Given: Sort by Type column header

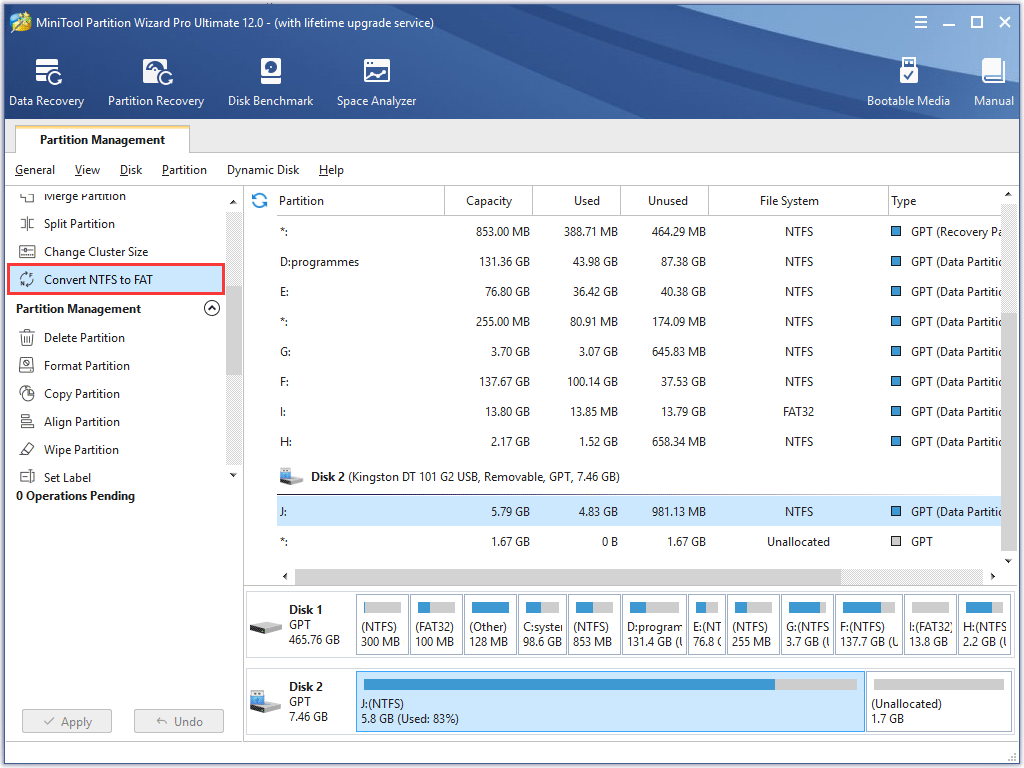Looking at the screenshot, I should [x=944, y=200].
